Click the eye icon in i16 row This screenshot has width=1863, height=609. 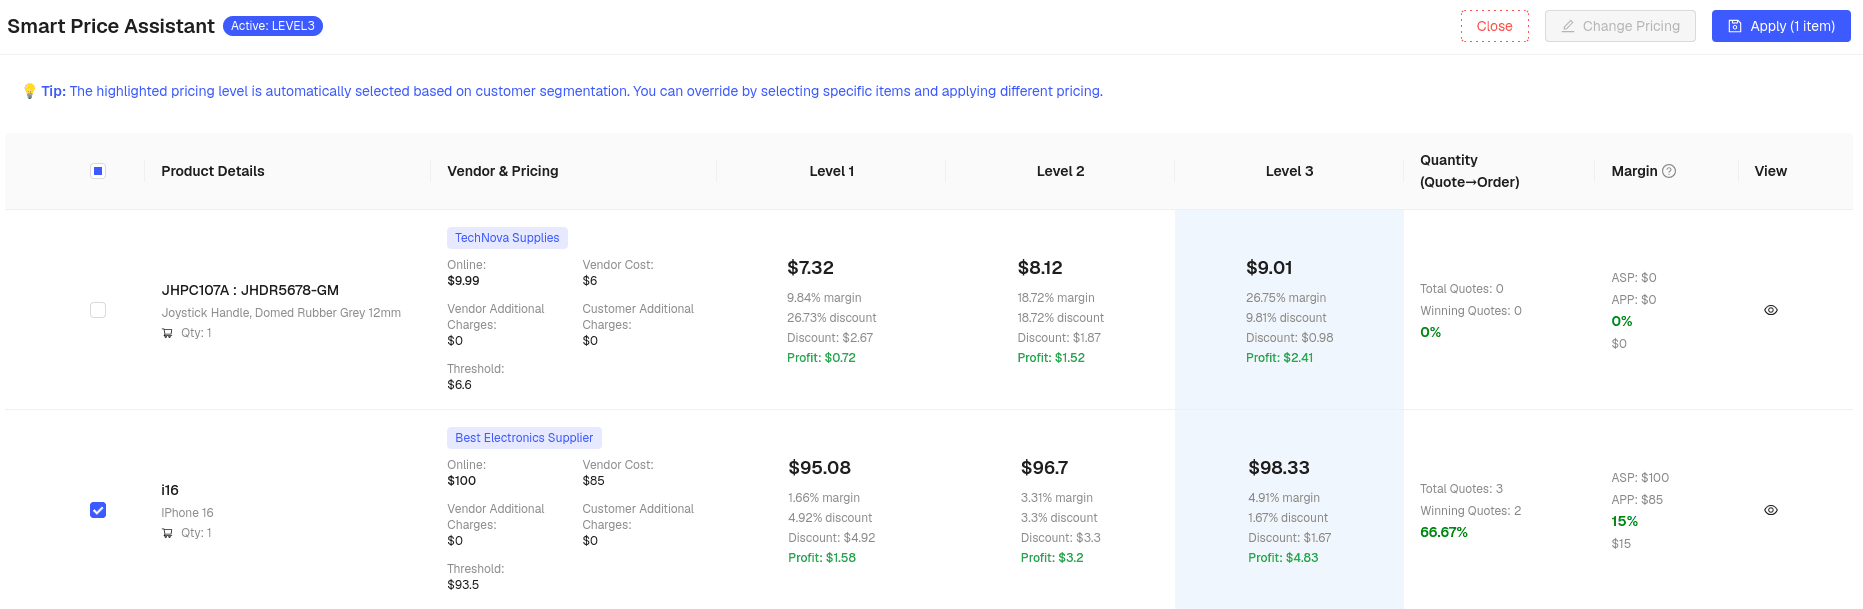pos(1770,510)
